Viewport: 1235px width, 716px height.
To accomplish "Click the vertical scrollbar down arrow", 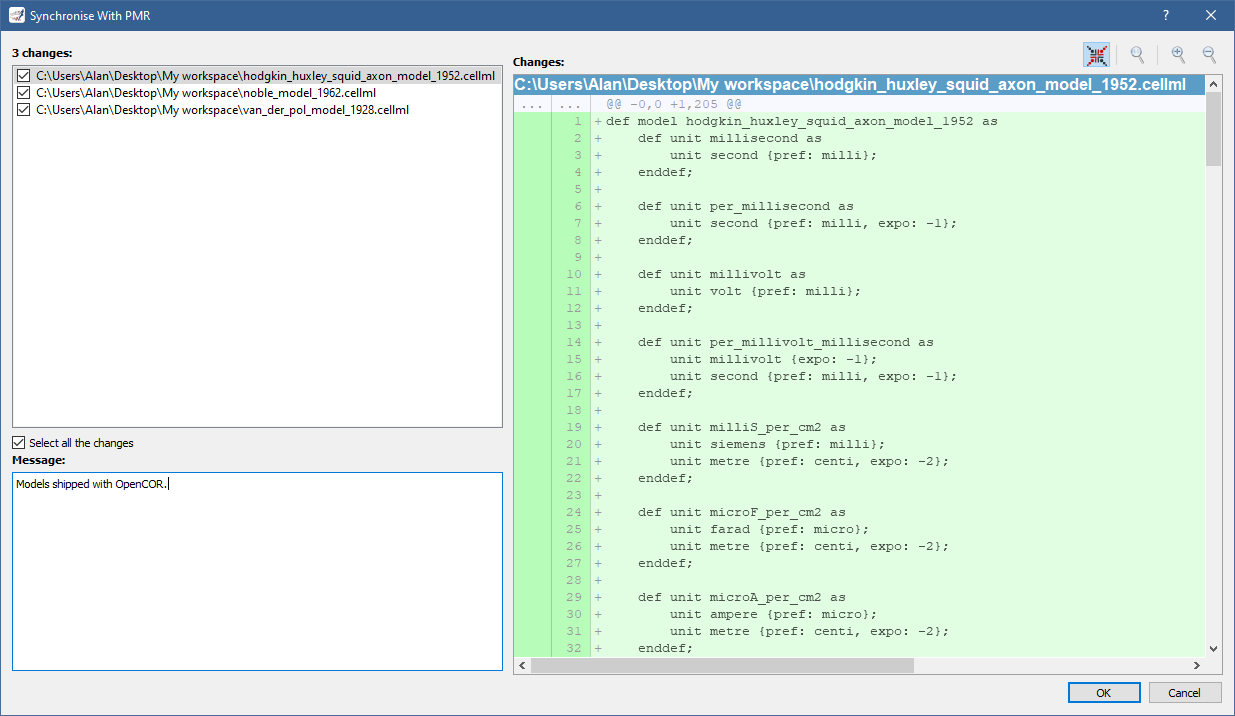I will 1214,648.
